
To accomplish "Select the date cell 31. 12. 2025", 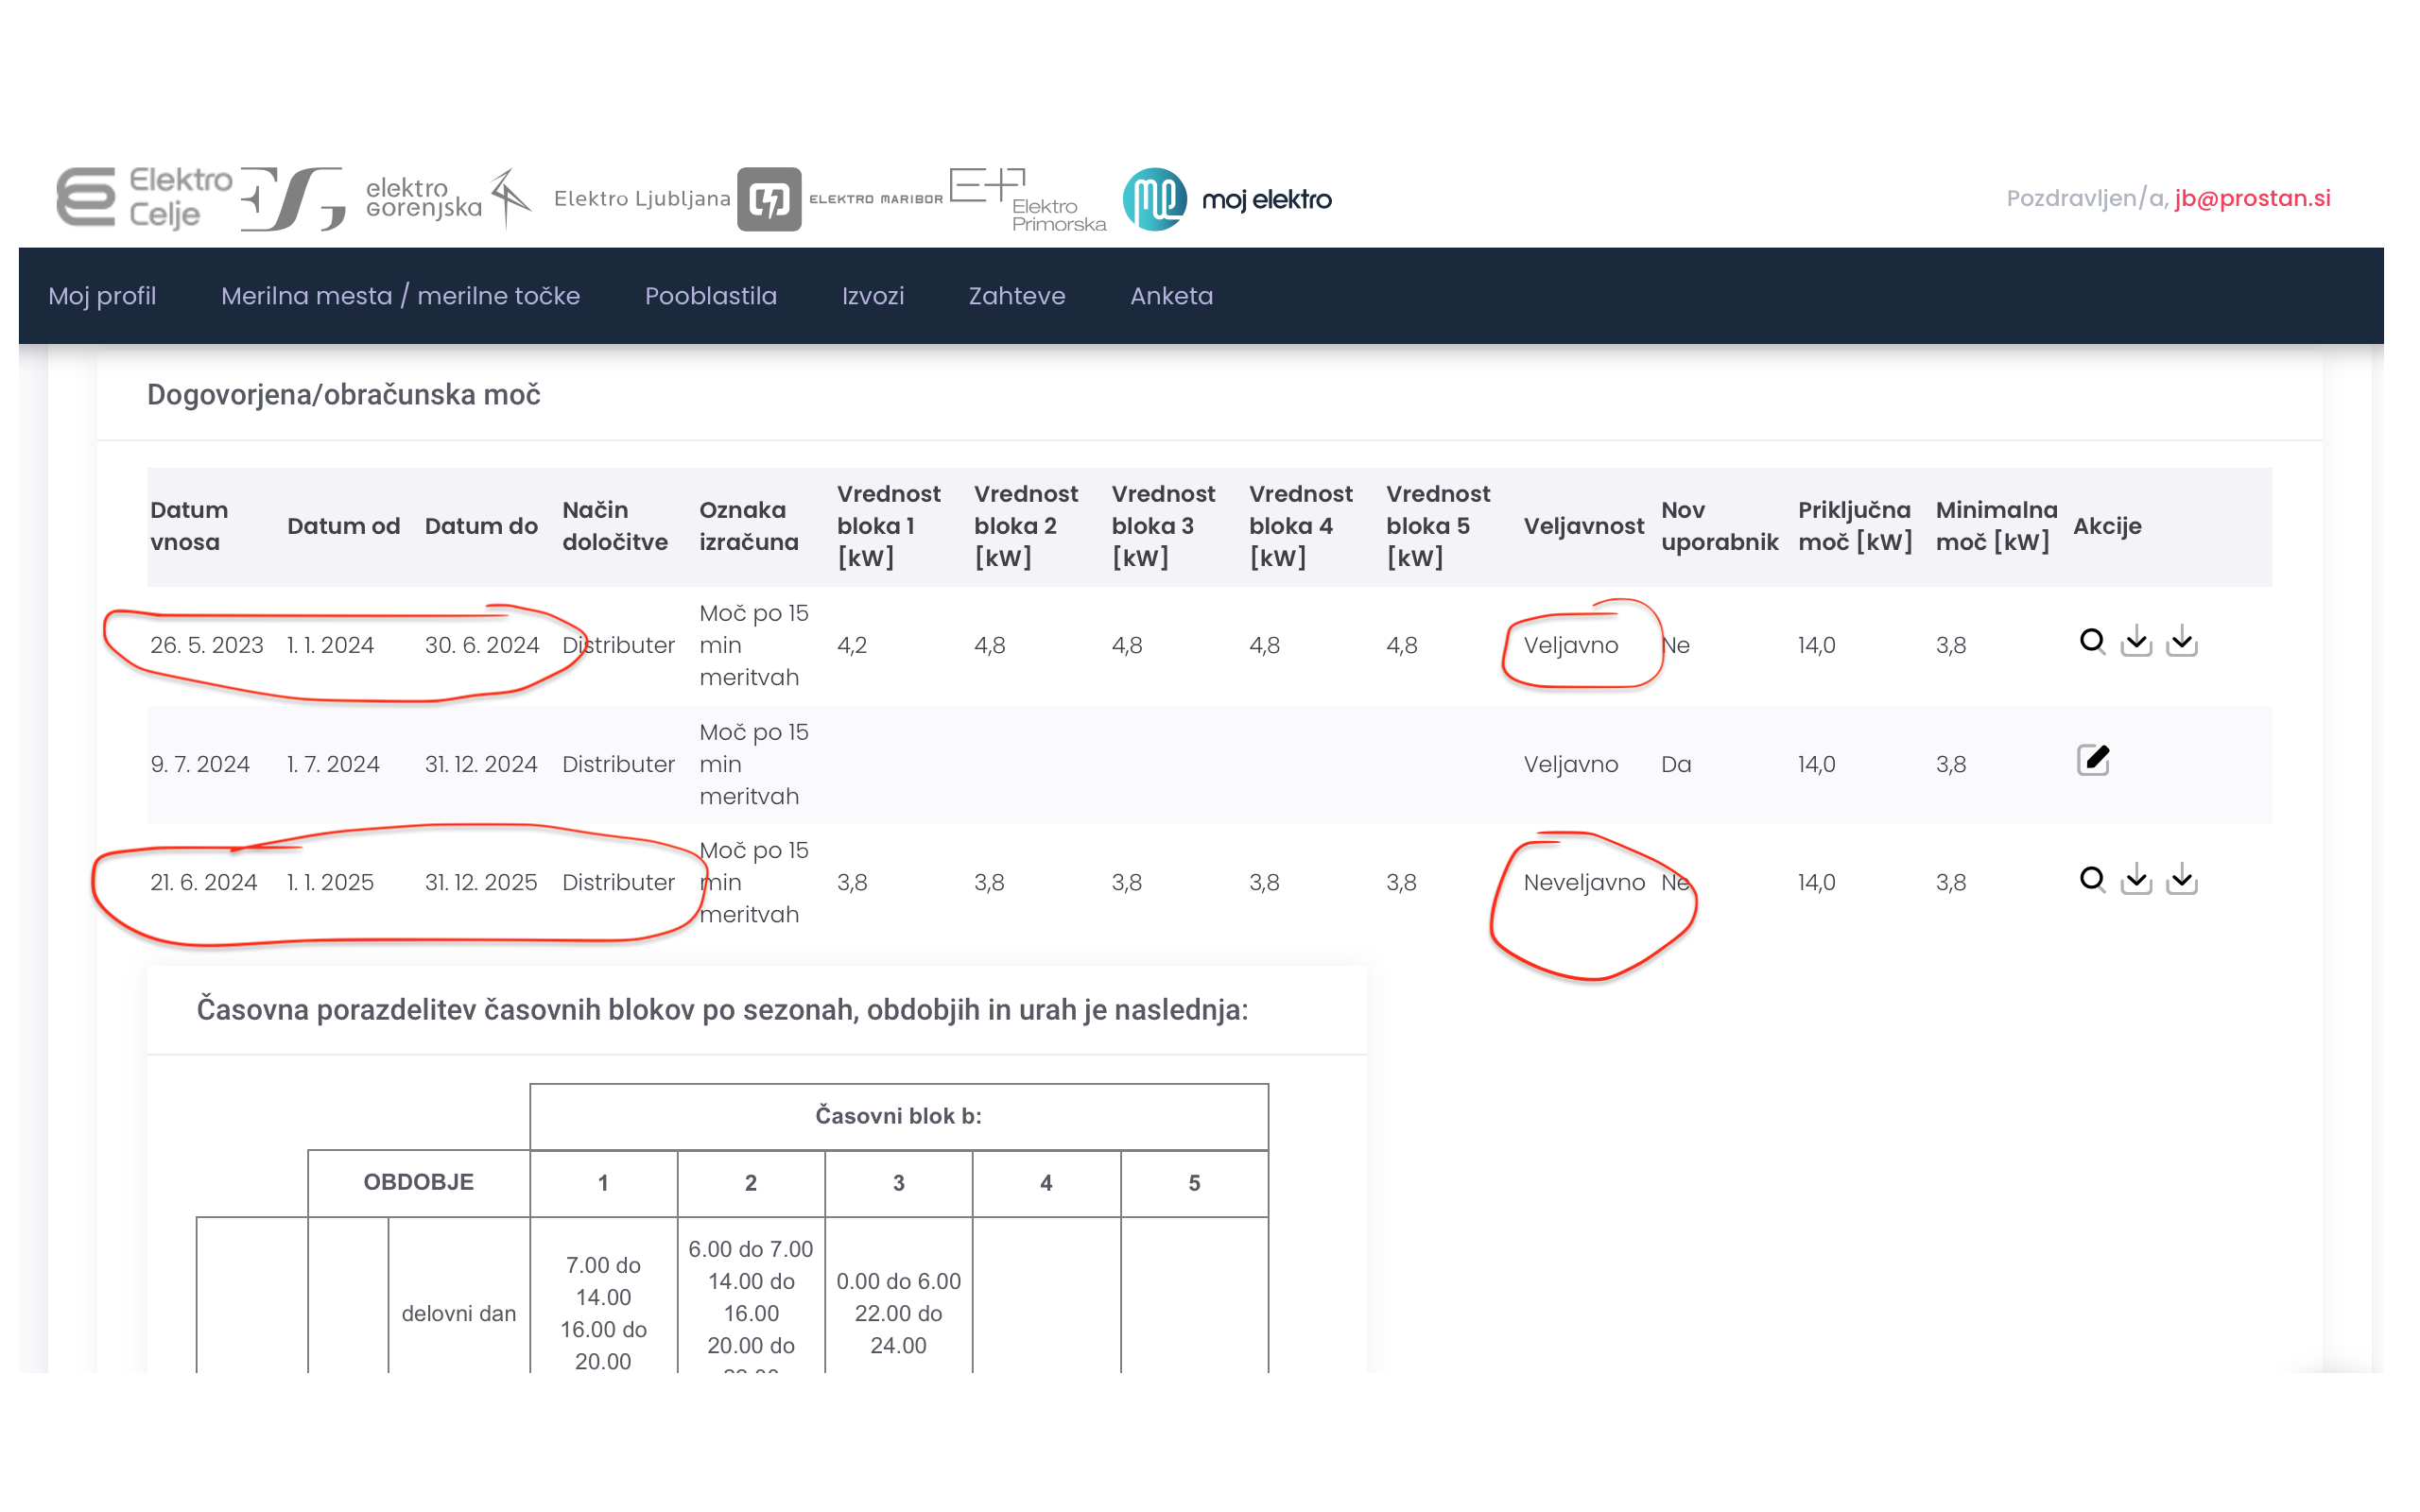I will point(481,882).
